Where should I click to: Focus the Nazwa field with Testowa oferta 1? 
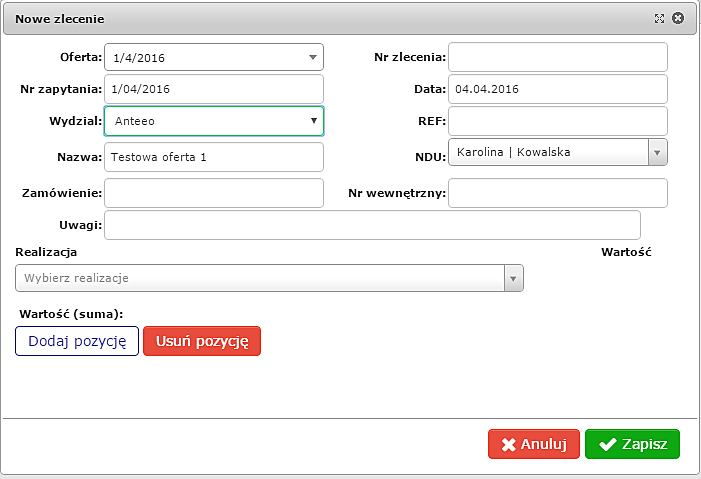tap(214, 157)
